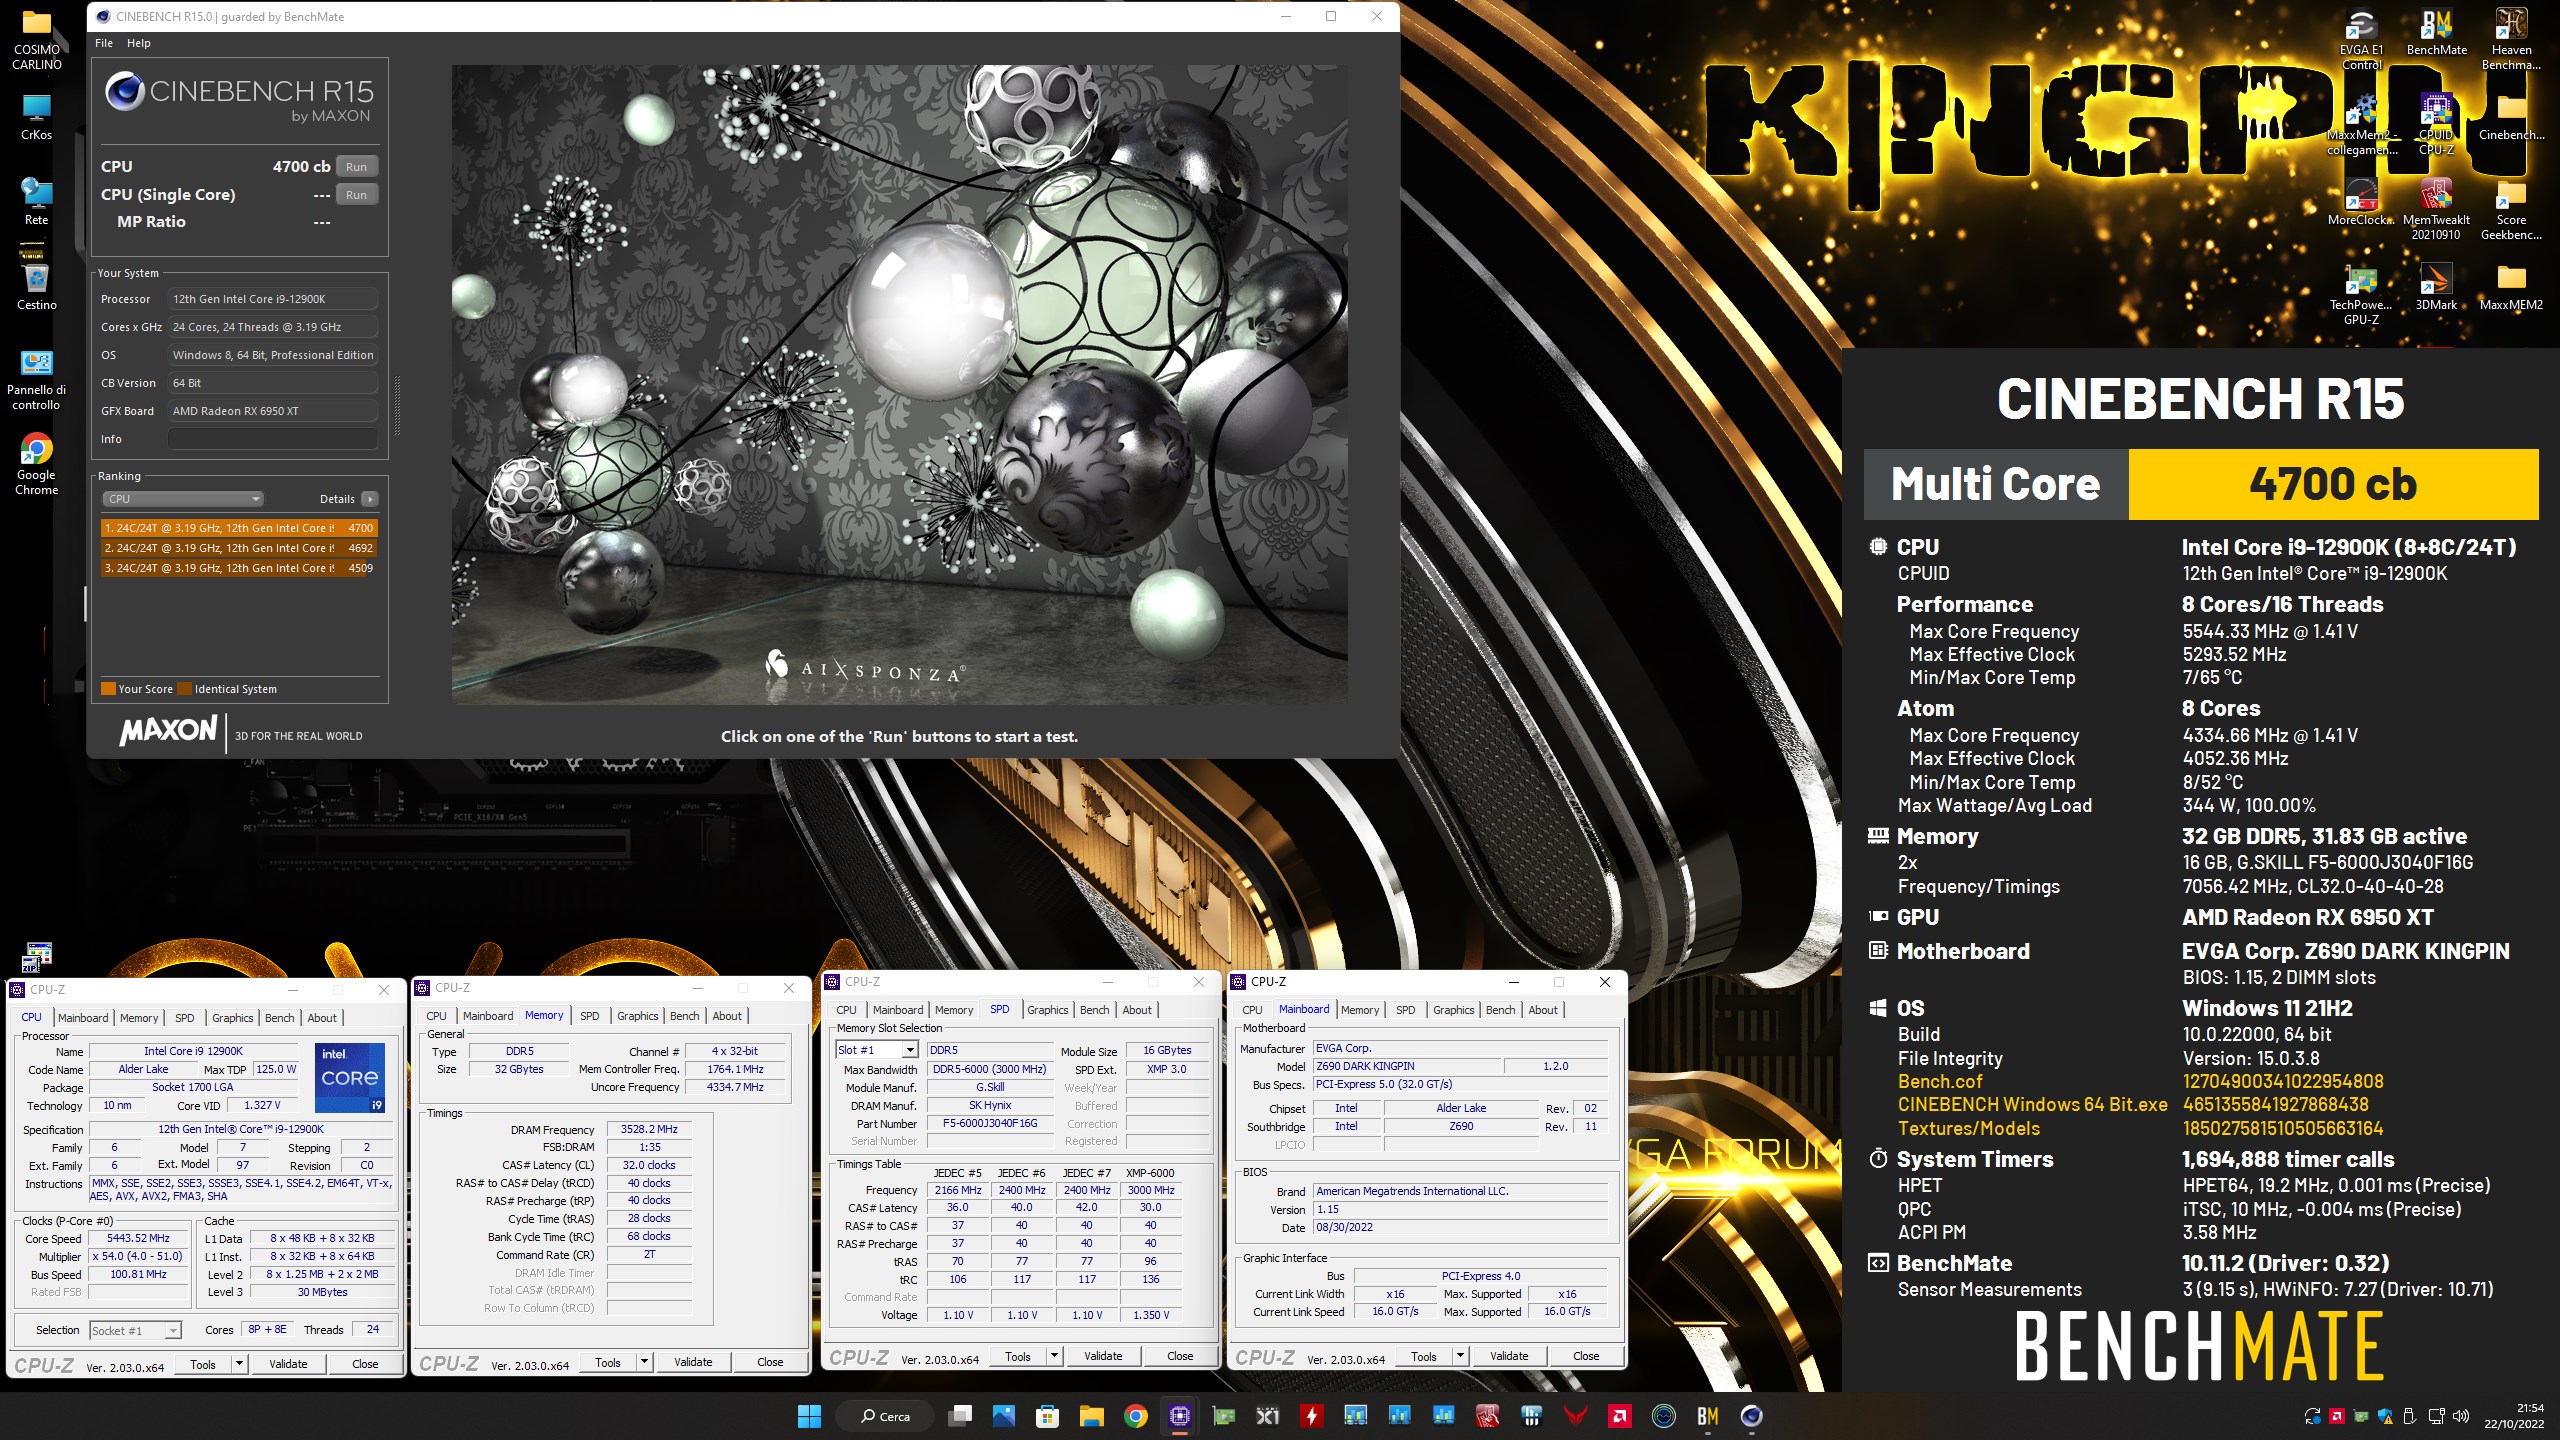
Task: Launch TechPowerUp GPU-Z desktop shortcut
Action: click(2361, 295)
